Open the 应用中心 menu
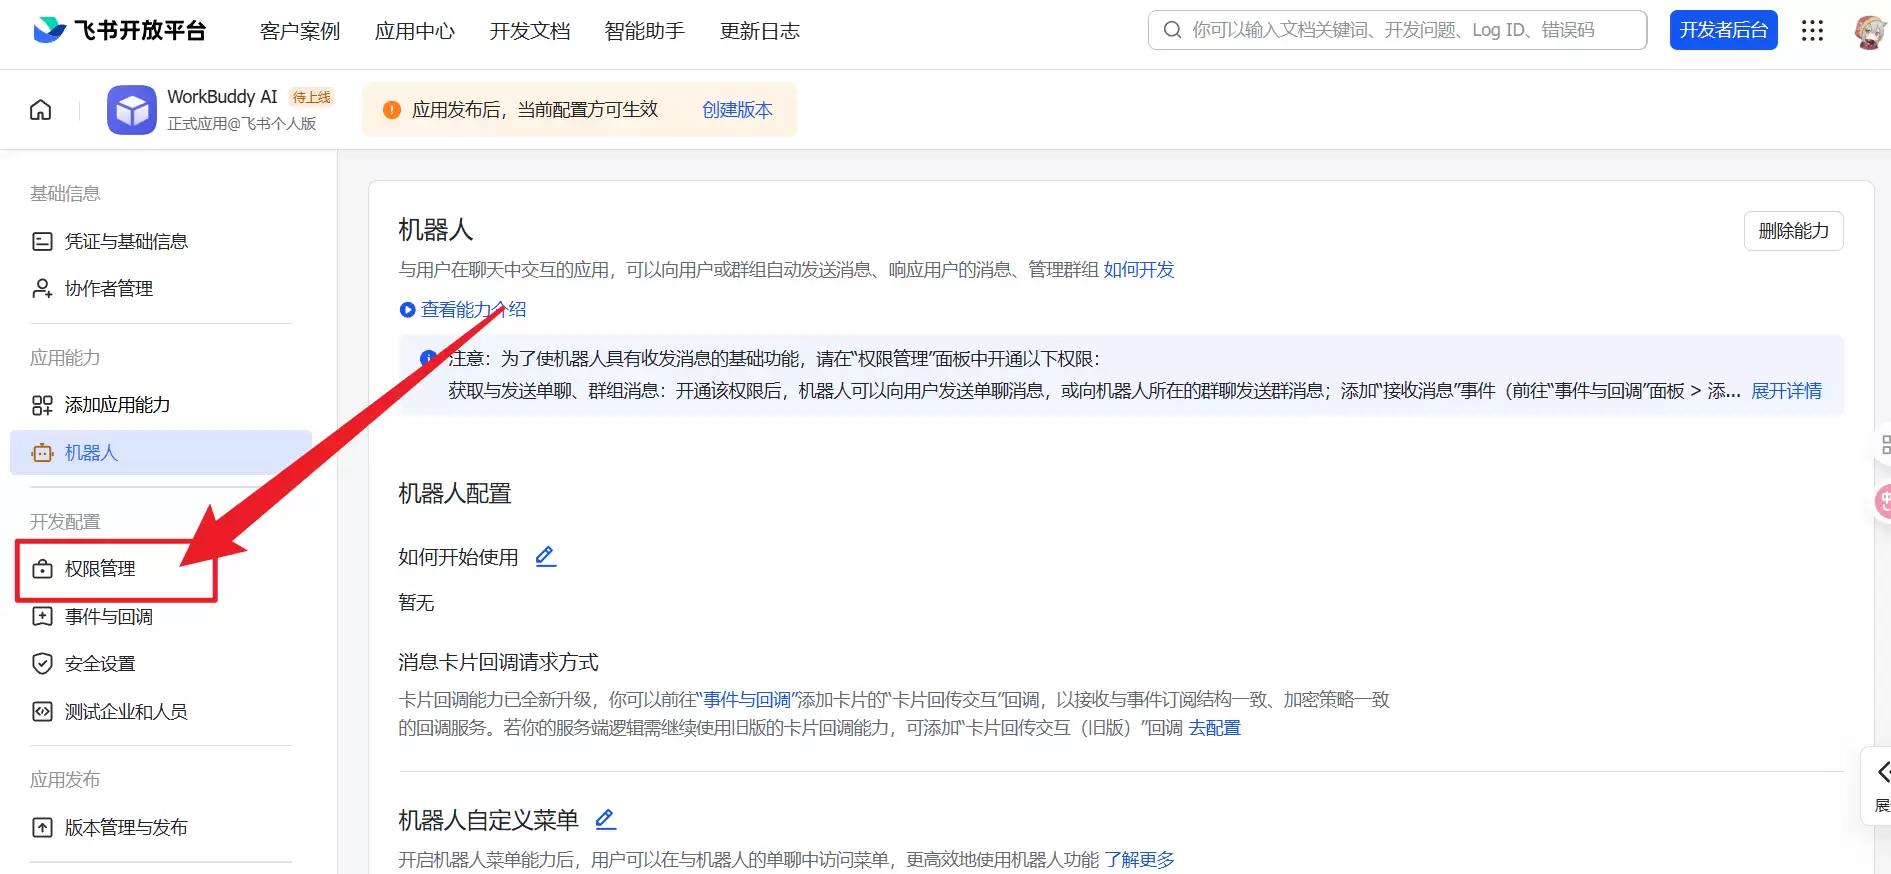This screenshot has height=874, width=1891. [415, 31]
